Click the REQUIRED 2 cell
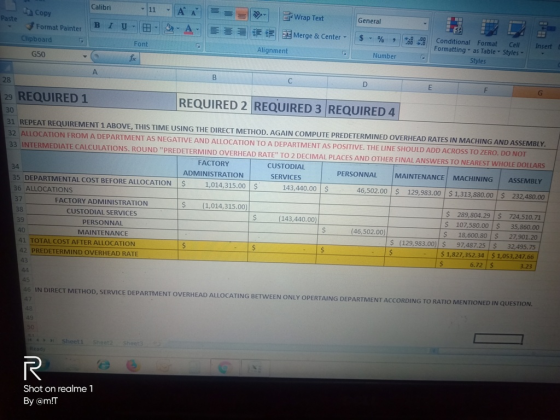Screen dimensions: 560x420 point(213,104)
